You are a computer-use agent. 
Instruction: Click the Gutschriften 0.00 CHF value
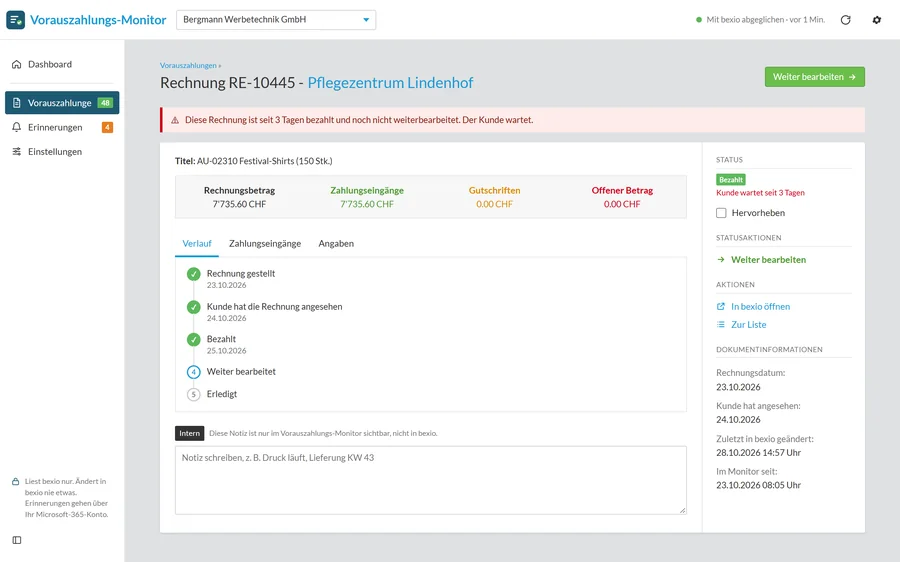tap(494, 204)
